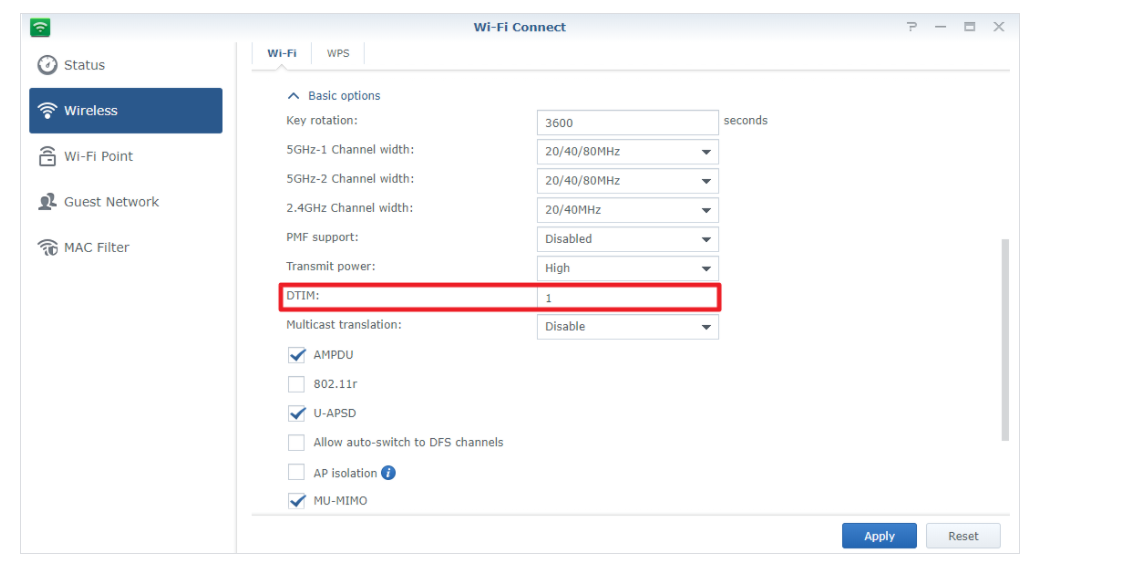Click the Reset button
The width and height of the screenshot is (1130, 575).
point(963,536)
